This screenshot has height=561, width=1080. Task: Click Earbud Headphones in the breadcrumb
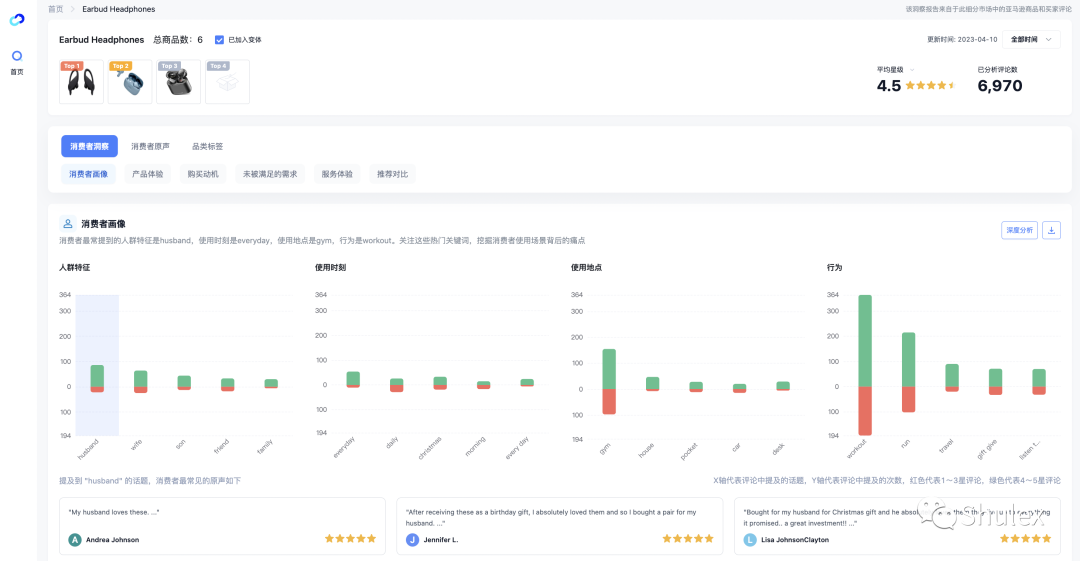coord(118,9)
